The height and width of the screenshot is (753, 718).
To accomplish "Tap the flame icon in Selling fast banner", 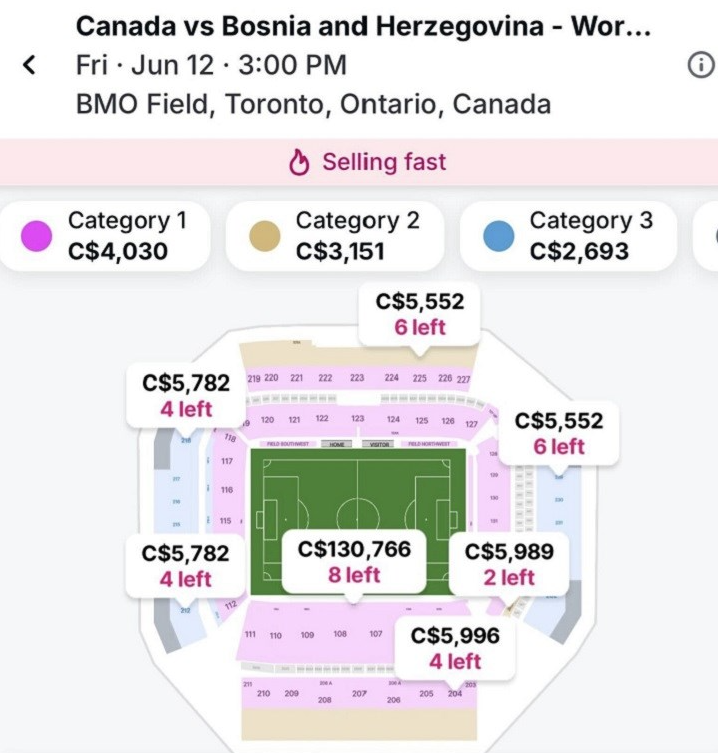I will 300,163.
